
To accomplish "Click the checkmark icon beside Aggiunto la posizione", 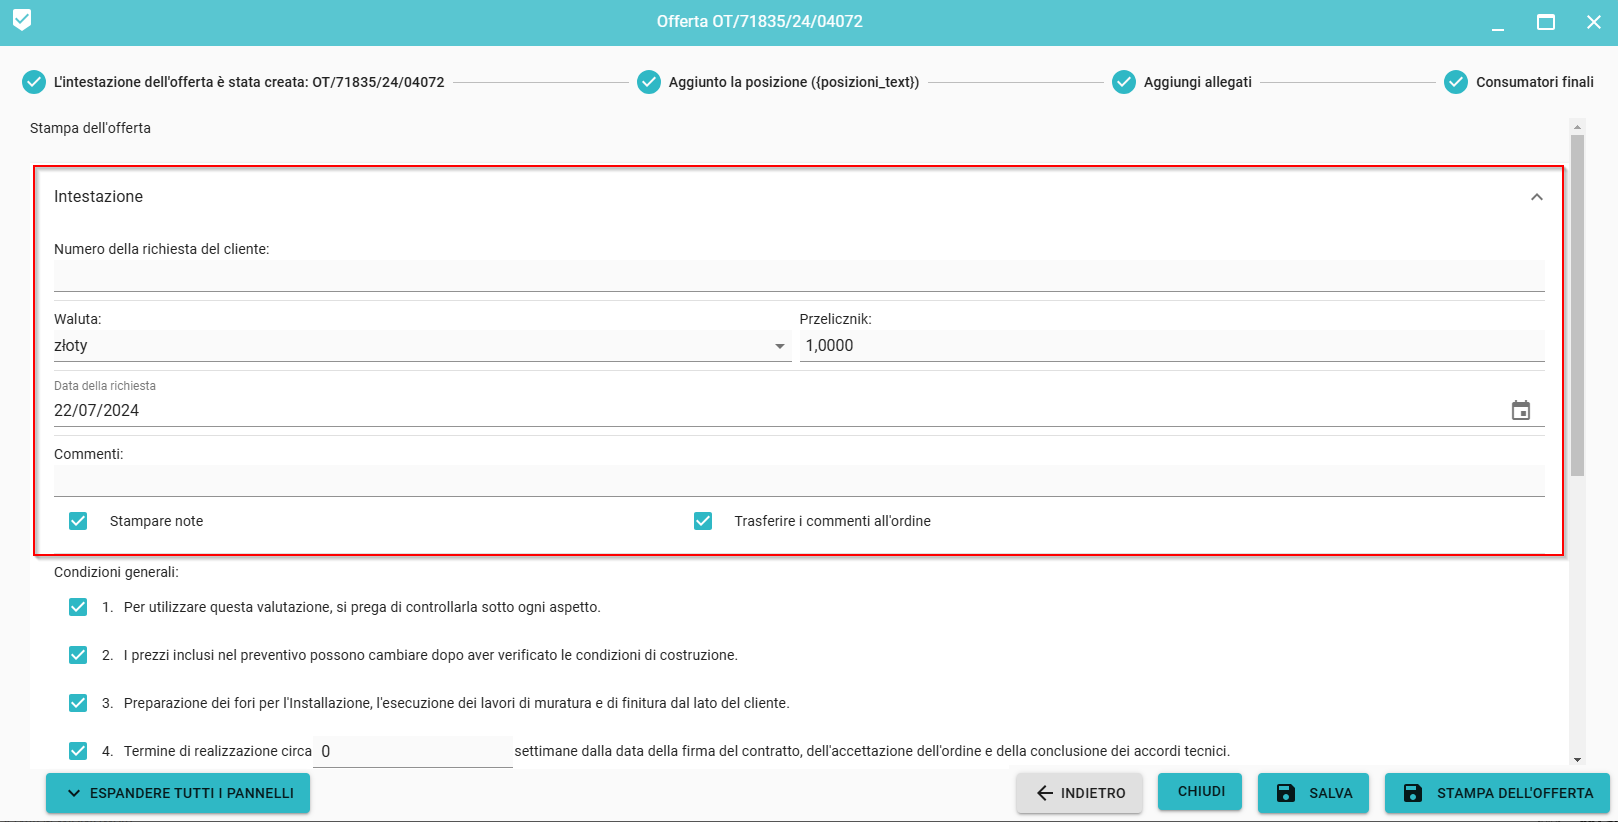I will click(648, 82).
